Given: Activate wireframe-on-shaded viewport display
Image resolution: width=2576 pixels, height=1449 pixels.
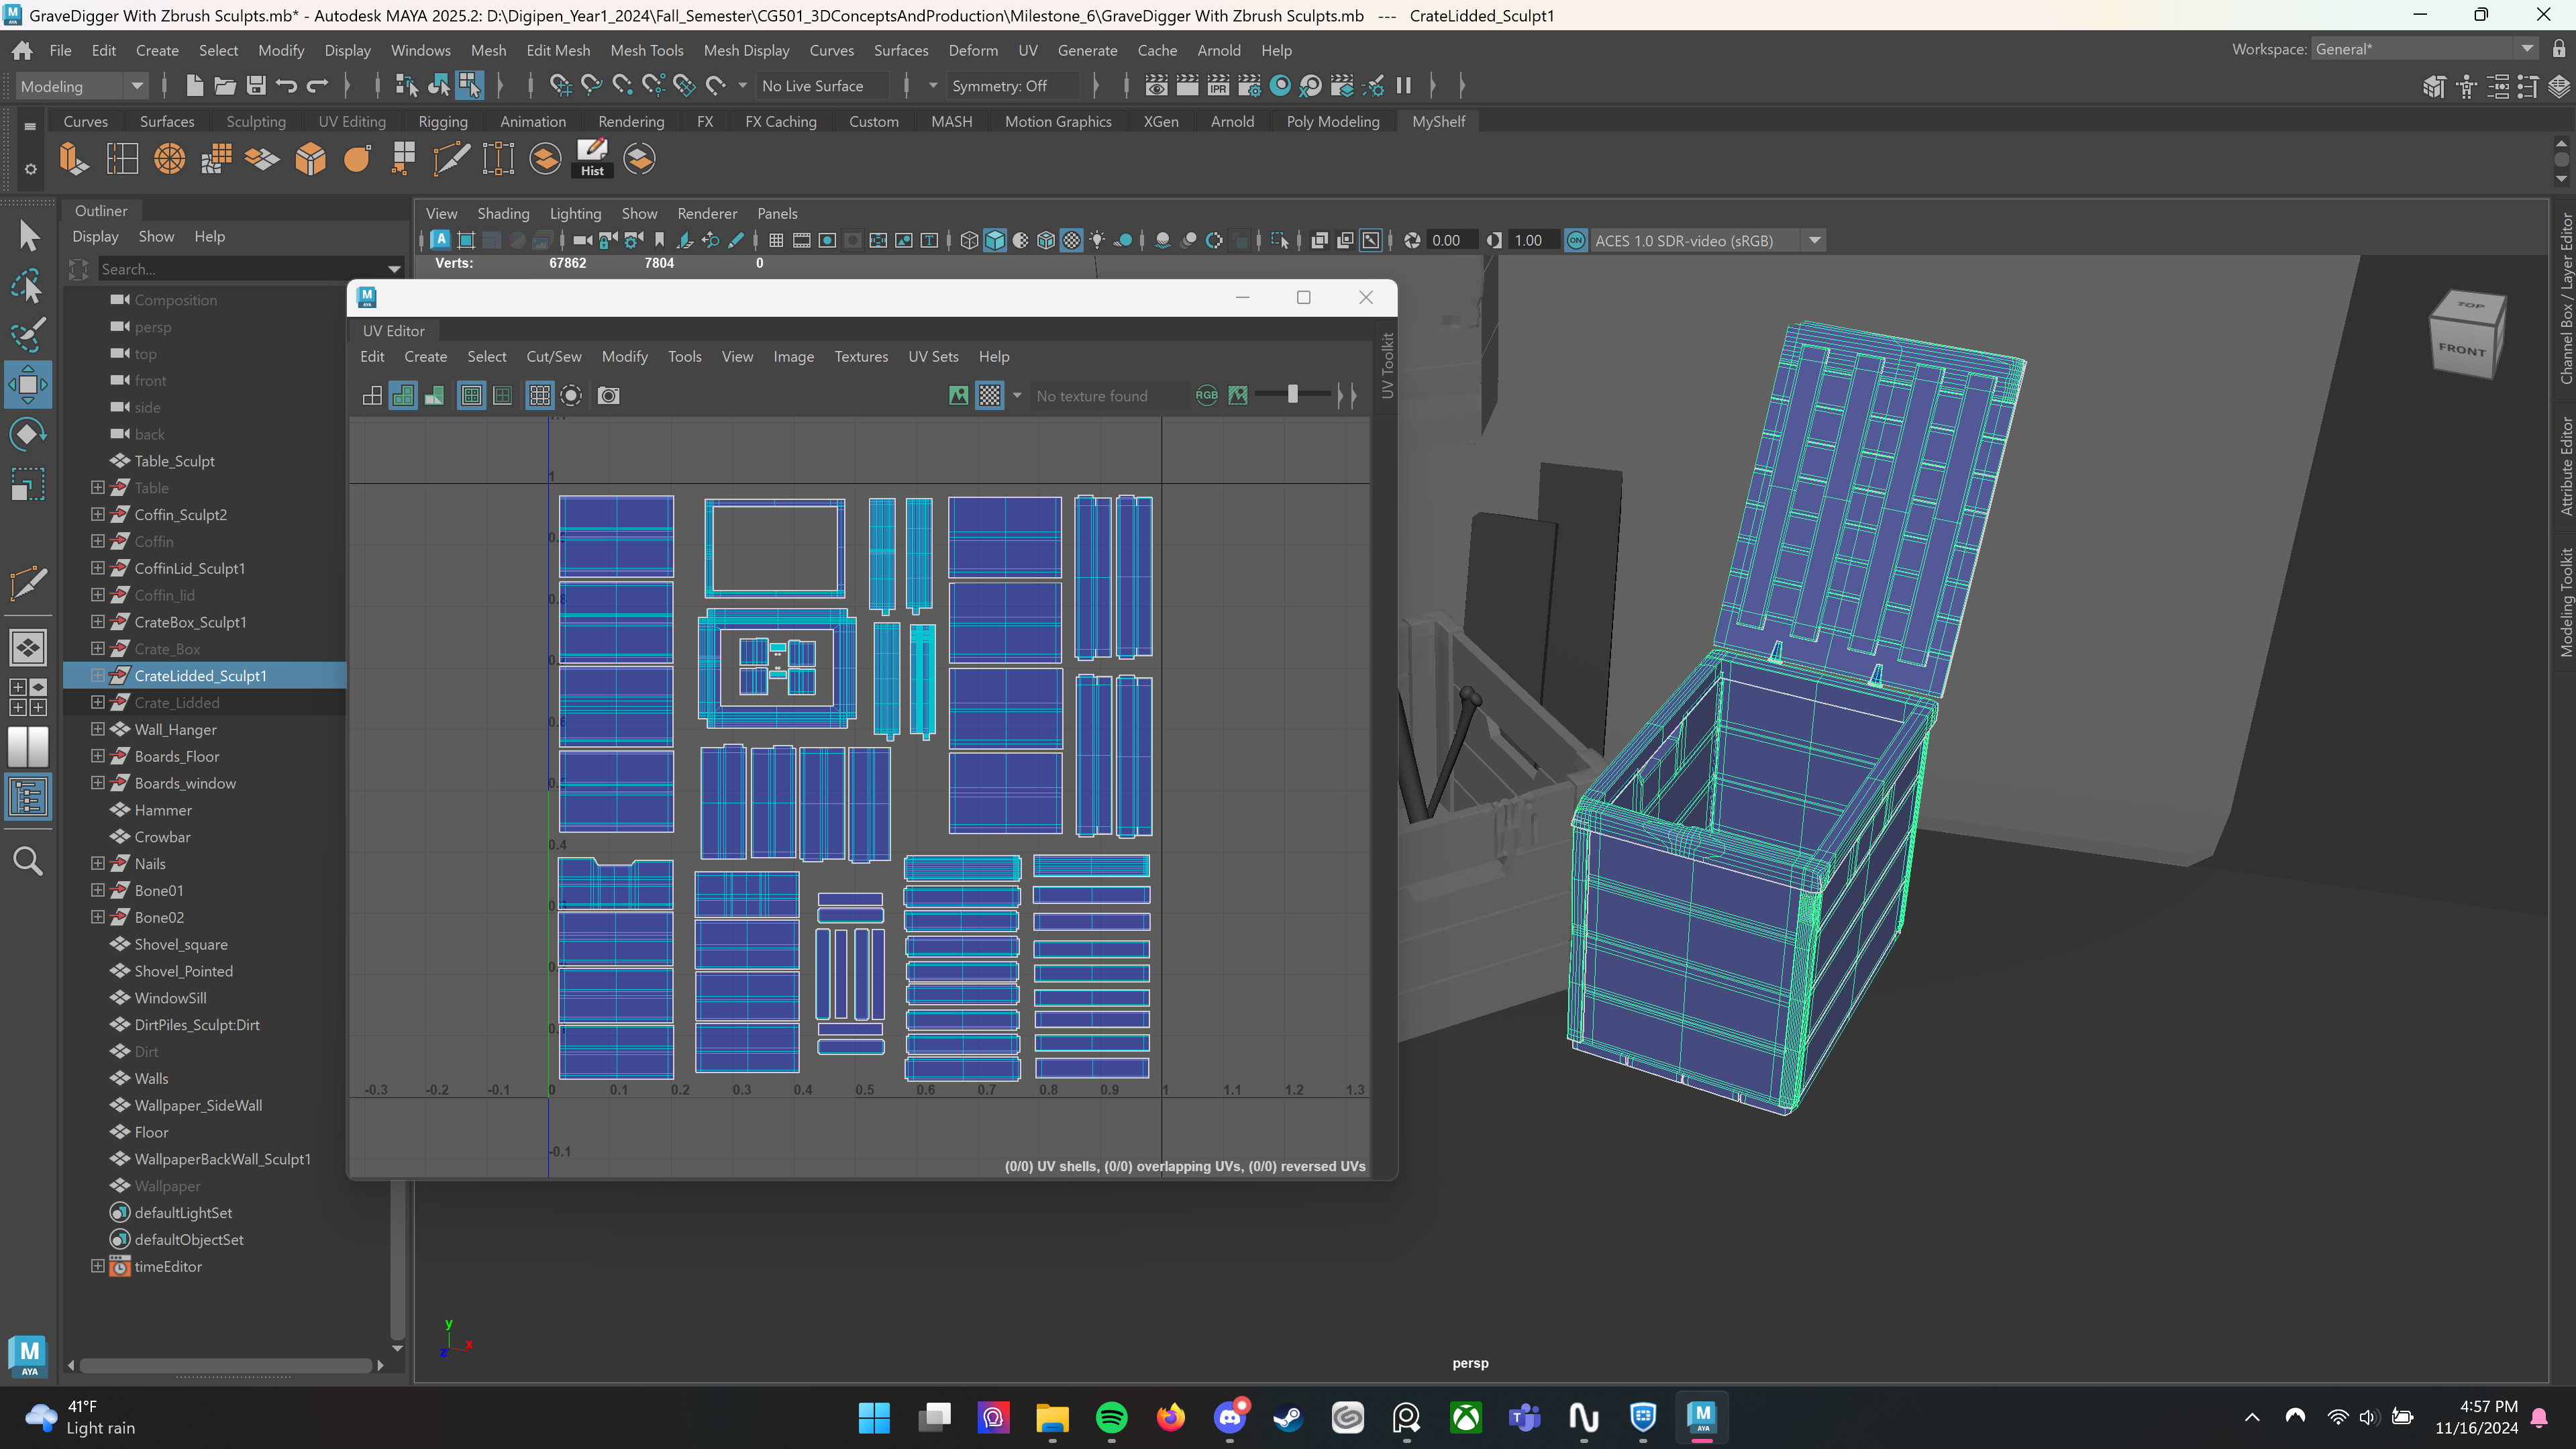Looking at the screenshot, I should click(x=1045, y=240).
